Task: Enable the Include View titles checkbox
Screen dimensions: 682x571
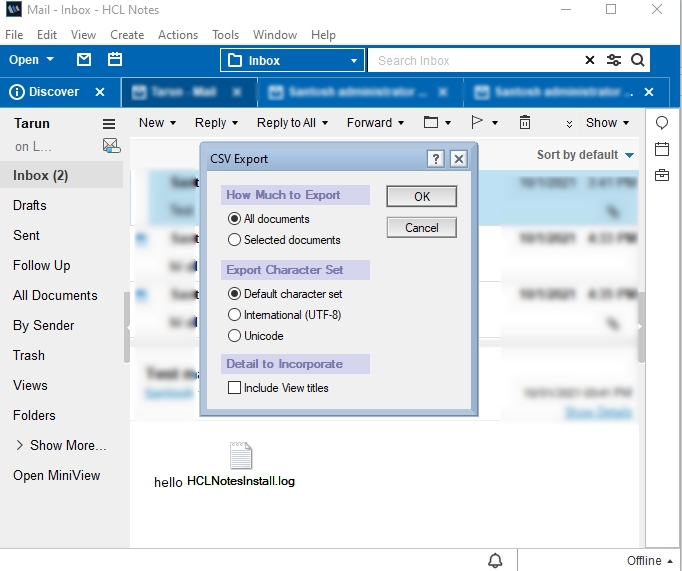Action: coord(235,388)
